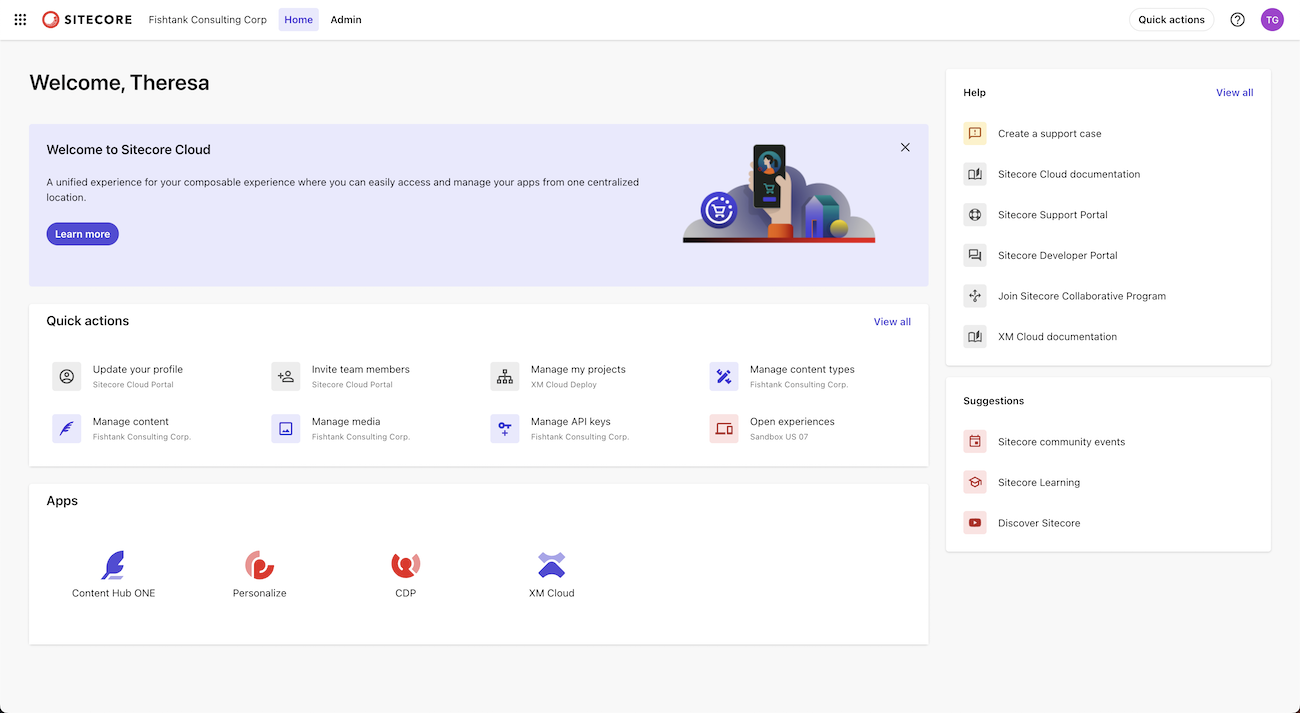The width and height of the screenshot is (1300, 713).
Task: Select the Home tab
Action: click(298, 19)
